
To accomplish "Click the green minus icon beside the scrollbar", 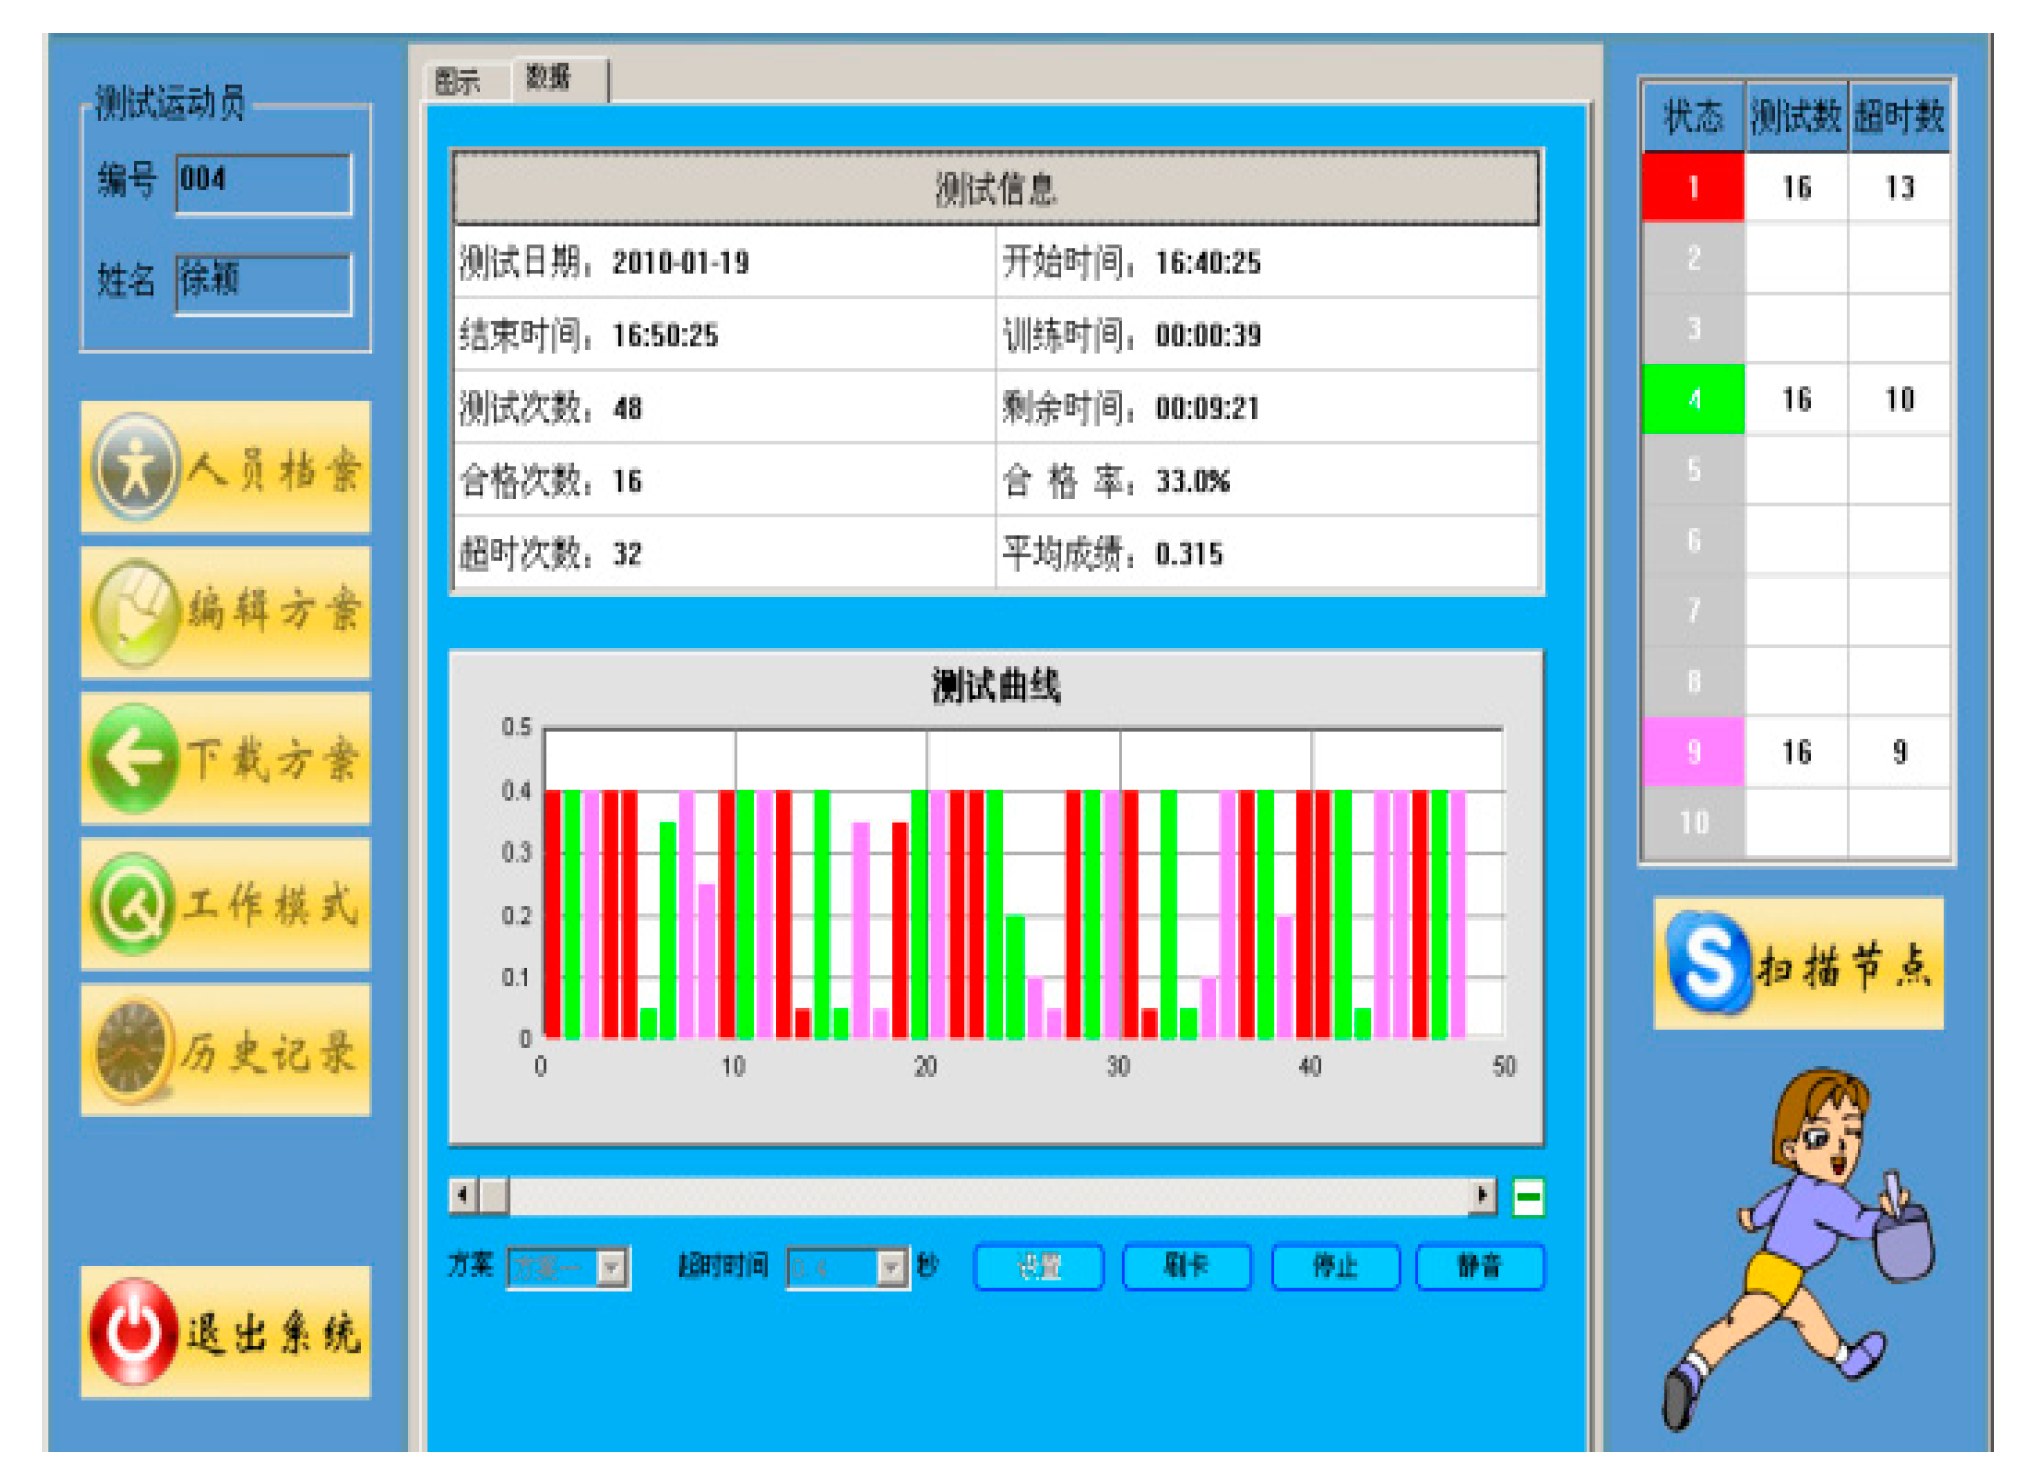I will 1528,1197.
